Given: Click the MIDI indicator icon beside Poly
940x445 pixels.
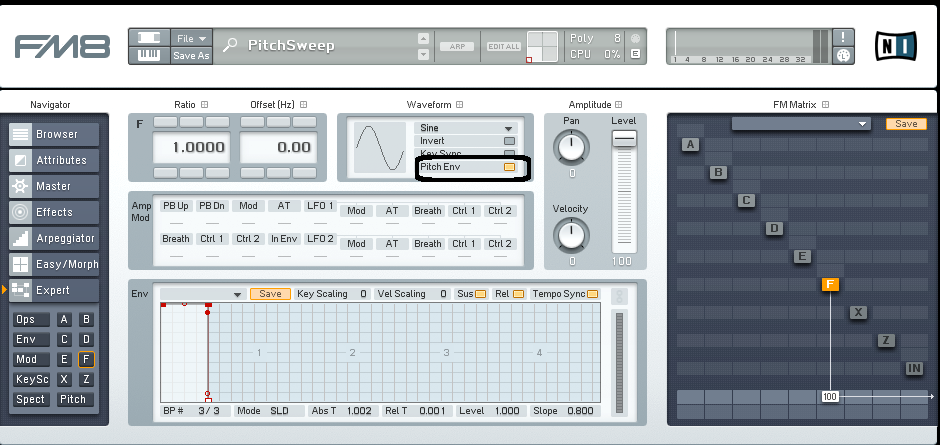Looking at the screenshot, I should (635, 38).
